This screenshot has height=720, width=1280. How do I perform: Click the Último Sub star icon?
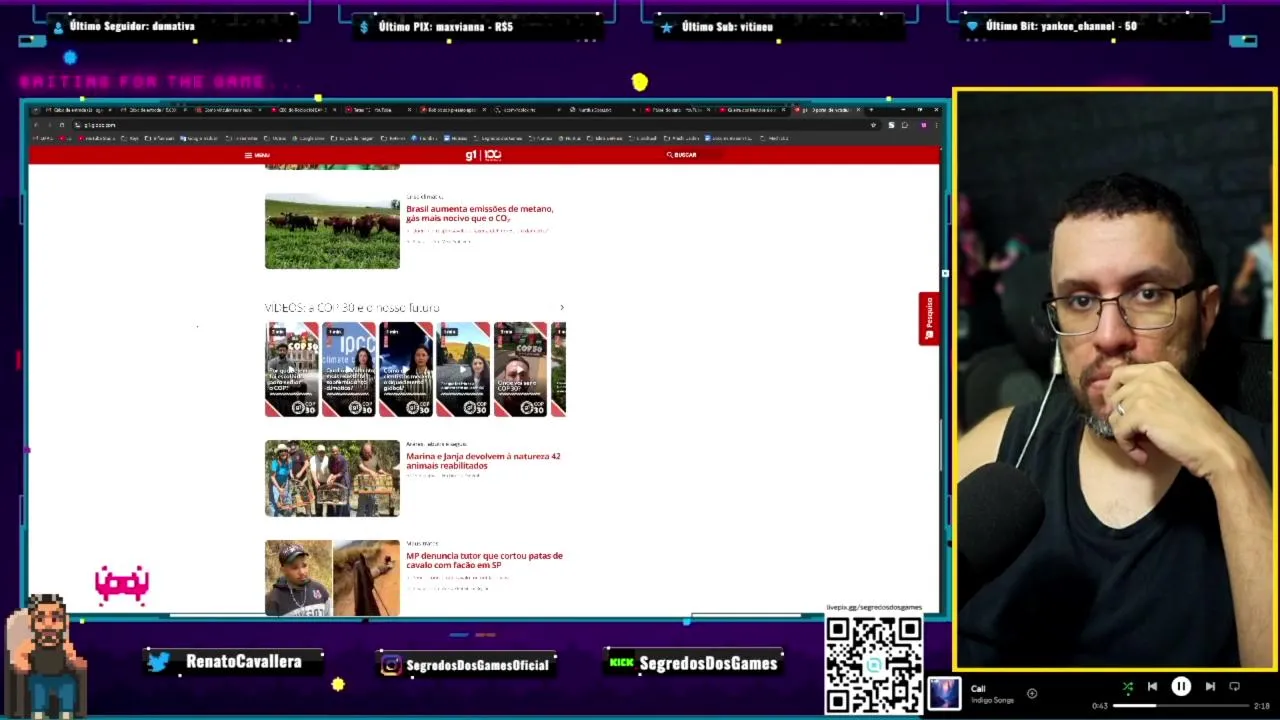[666, 27]
